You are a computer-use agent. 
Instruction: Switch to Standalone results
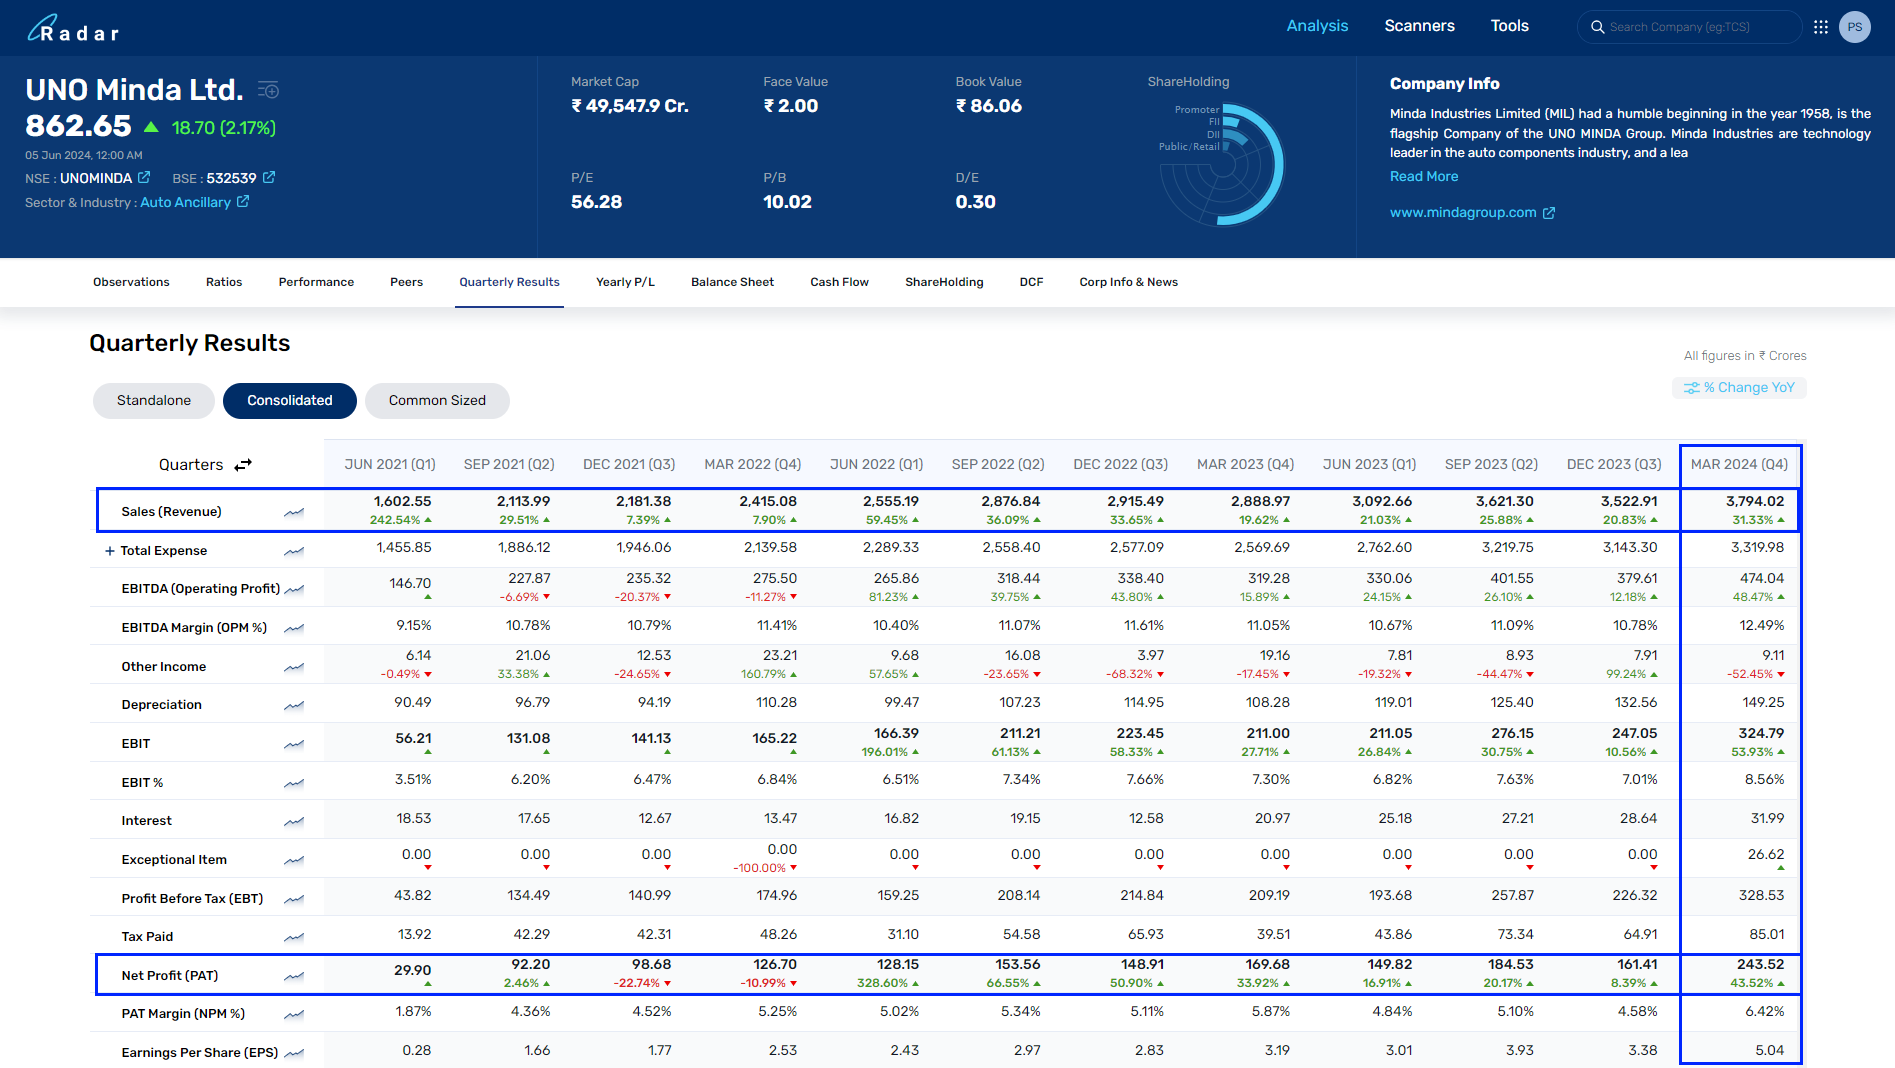point(154,400)
